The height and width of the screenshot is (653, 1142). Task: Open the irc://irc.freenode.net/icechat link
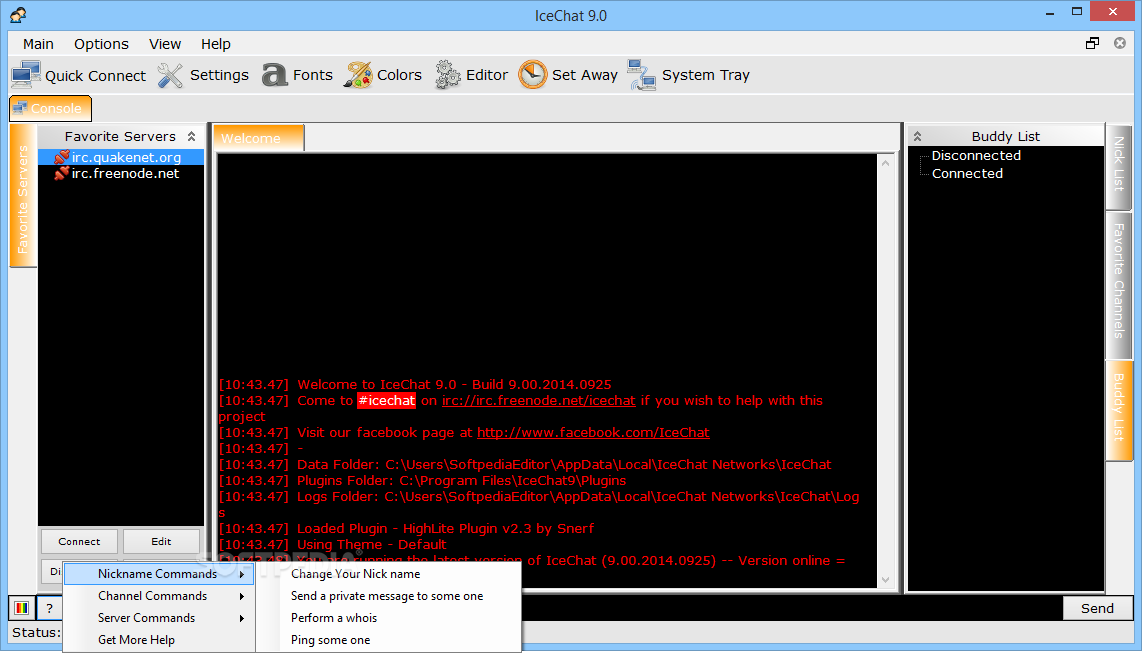pyautogui.click(x=538, y=400)
